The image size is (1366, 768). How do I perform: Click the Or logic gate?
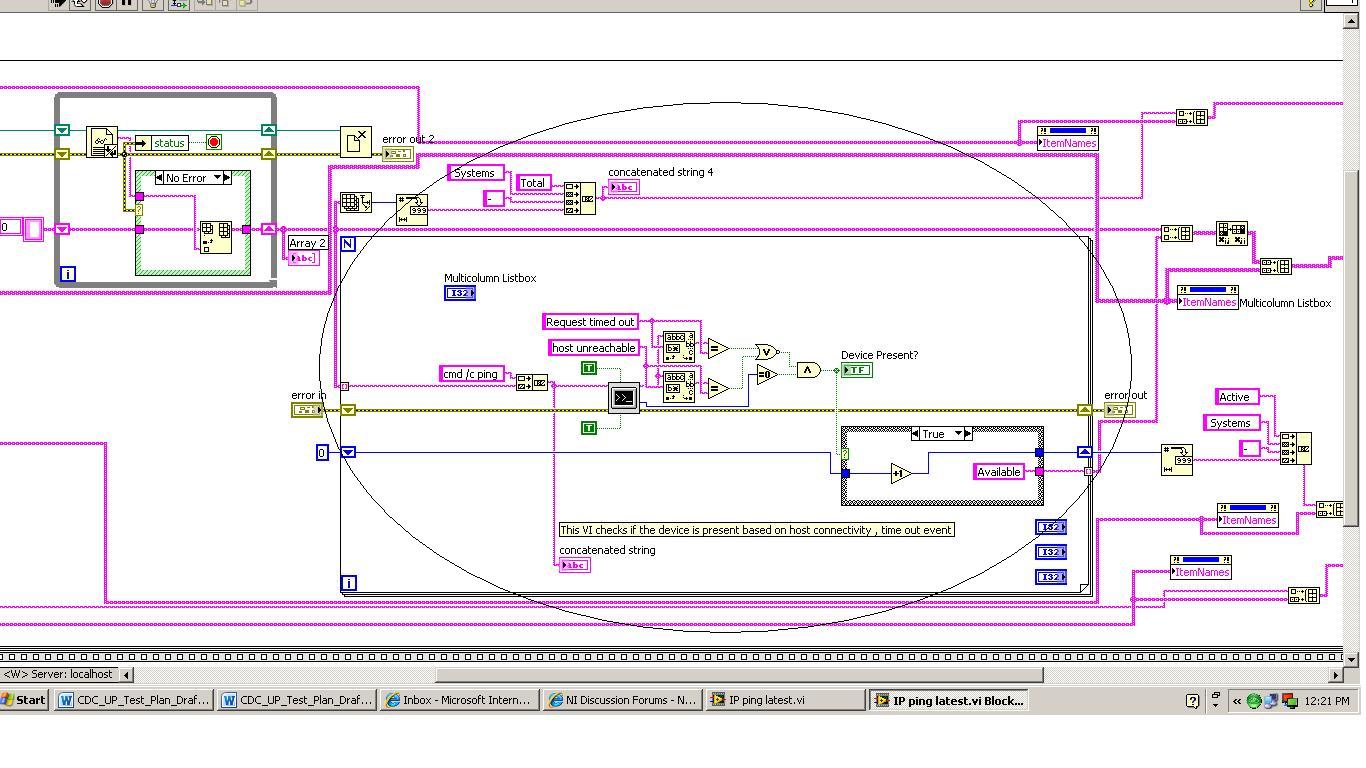tap(766, 352)
